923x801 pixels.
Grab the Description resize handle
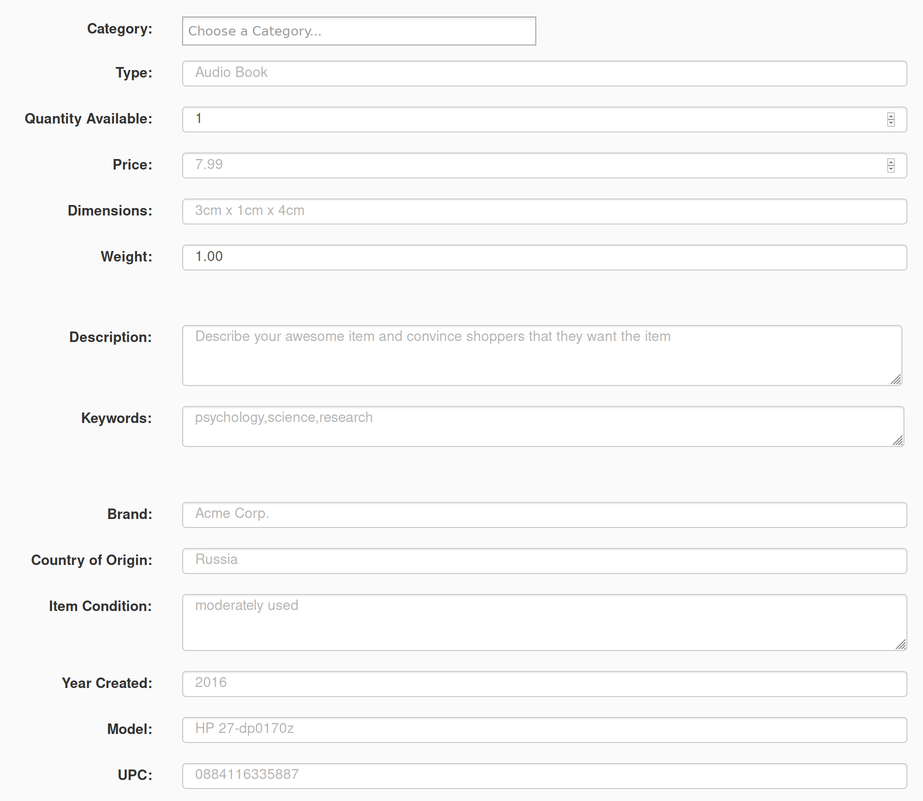pyautogui.click(x=895, y=379)
